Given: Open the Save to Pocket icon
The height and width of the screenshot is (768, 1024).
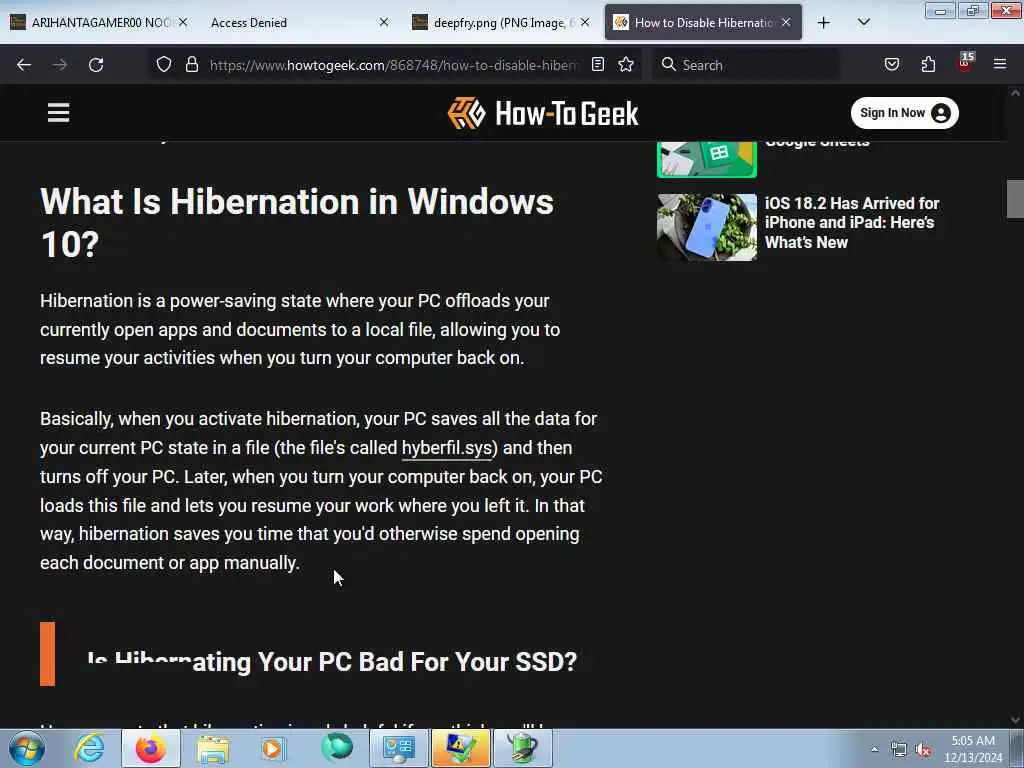Looking at the screenshot, I should [x=892, y=64].
